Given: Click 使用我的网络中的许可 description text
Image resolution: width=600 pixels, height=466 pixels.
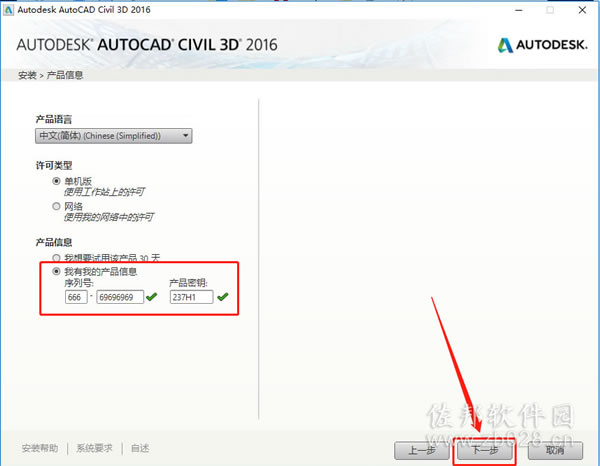Looking at the screenshot, I should (x=109, y=217).
